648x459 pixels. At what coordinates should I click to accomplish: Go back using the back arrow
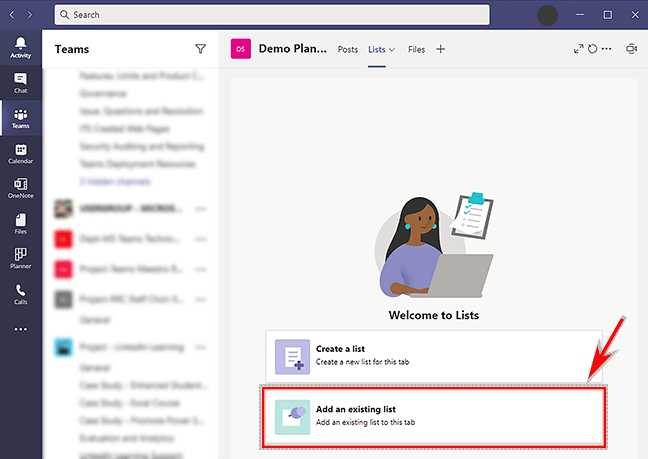pos(11,15)
